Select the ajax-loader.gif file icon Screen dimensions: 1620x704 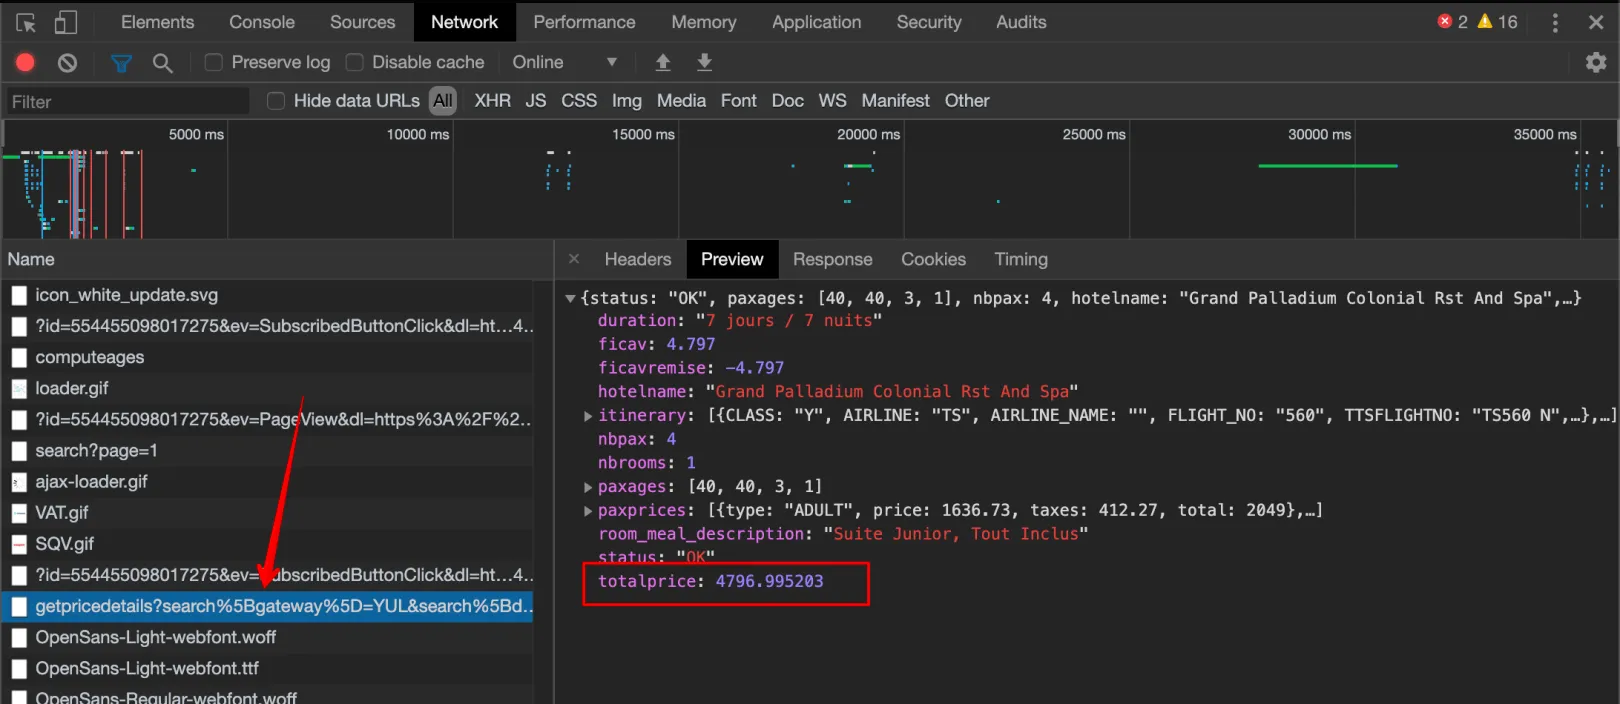[19, 482]
